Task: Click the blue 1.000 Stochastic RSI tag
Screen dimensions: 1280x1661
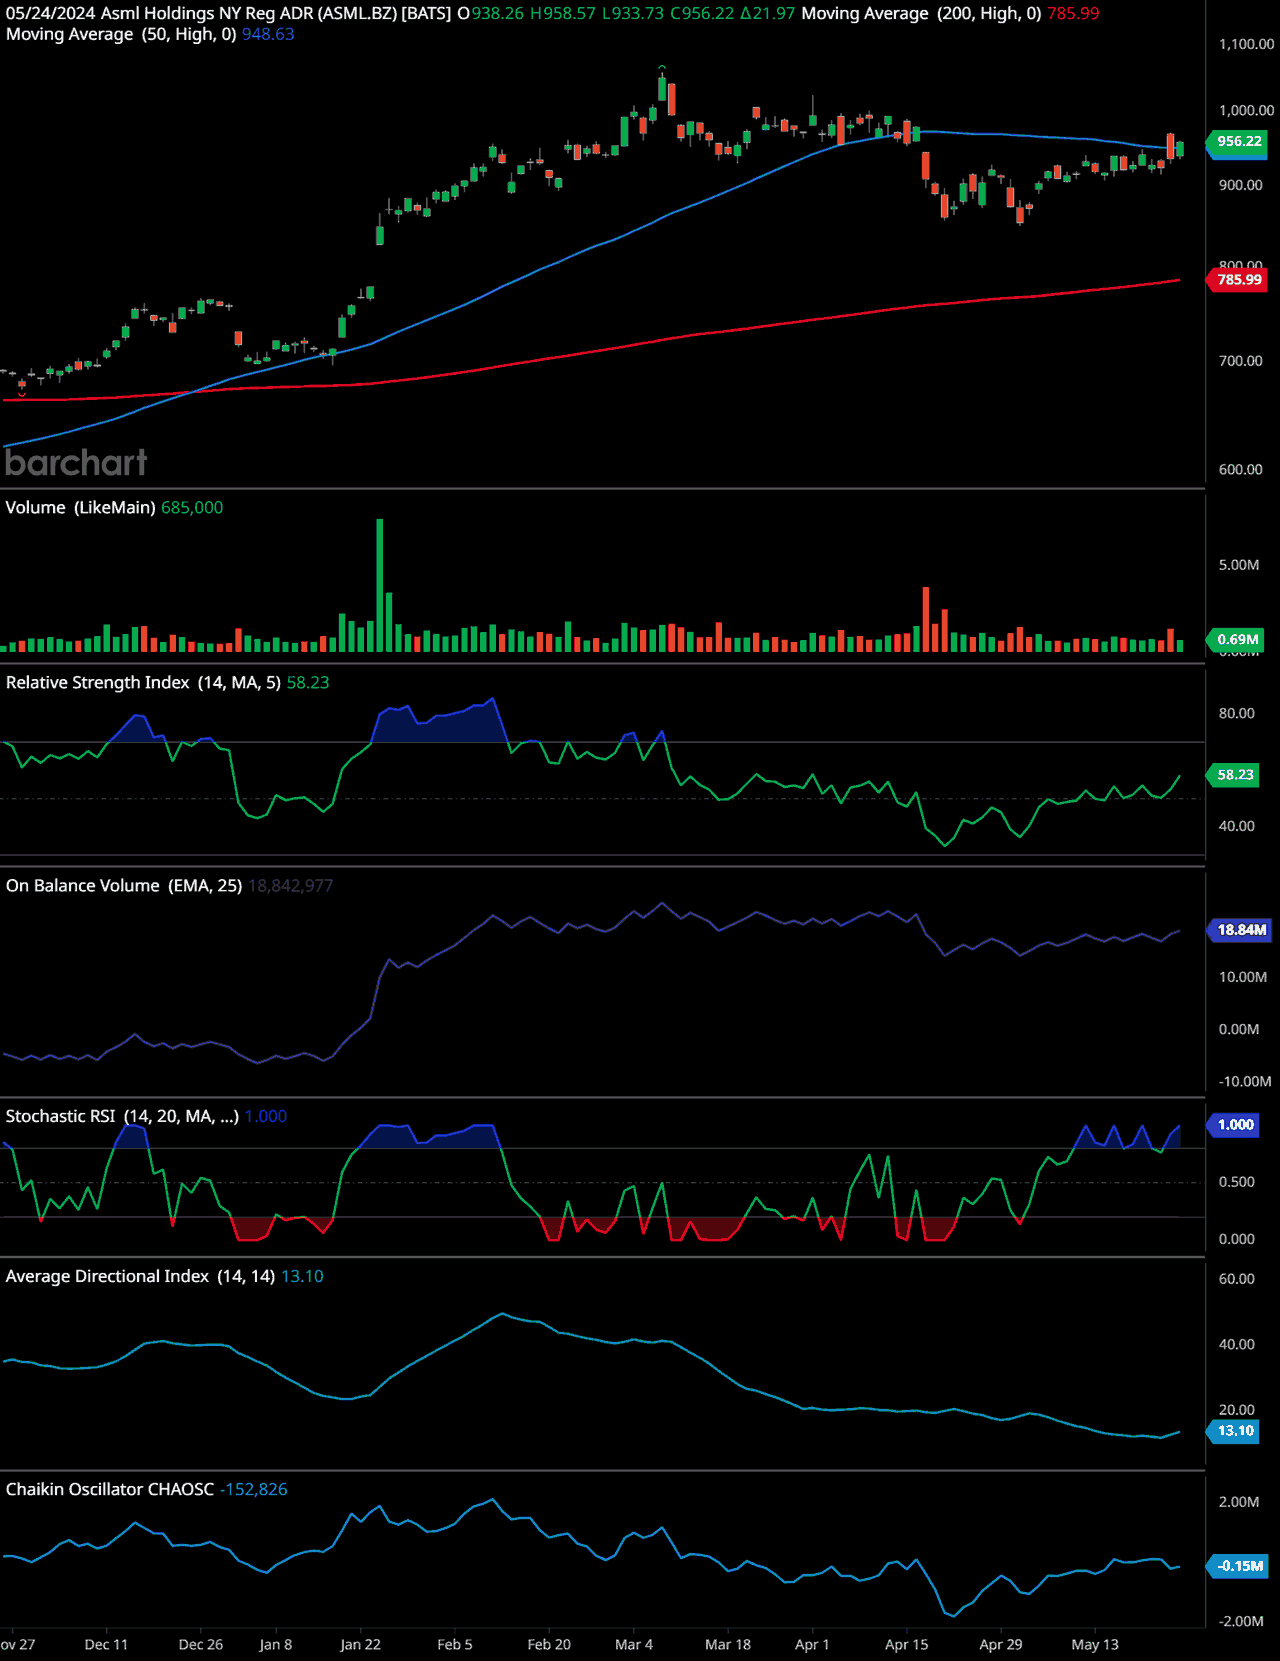Action: pyautogui.click(x=1235, y=1125)
